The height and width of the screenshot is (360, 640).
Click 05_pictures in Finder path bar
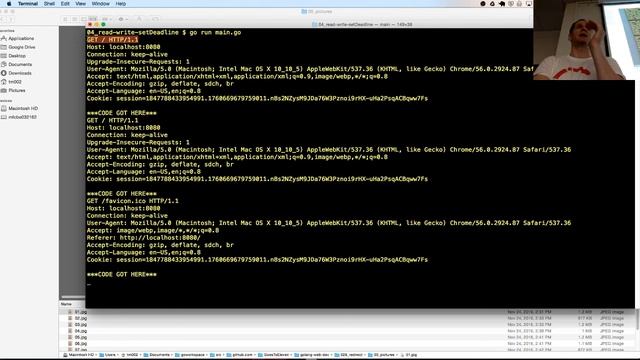tap(384, 355)
